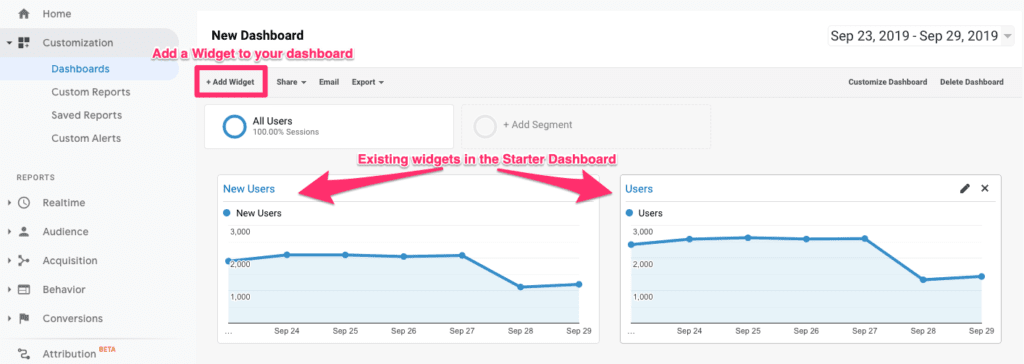Click the Customization label in the sidebar
The height and width of the screenshot is (364, 1024).
coord(78,43)
